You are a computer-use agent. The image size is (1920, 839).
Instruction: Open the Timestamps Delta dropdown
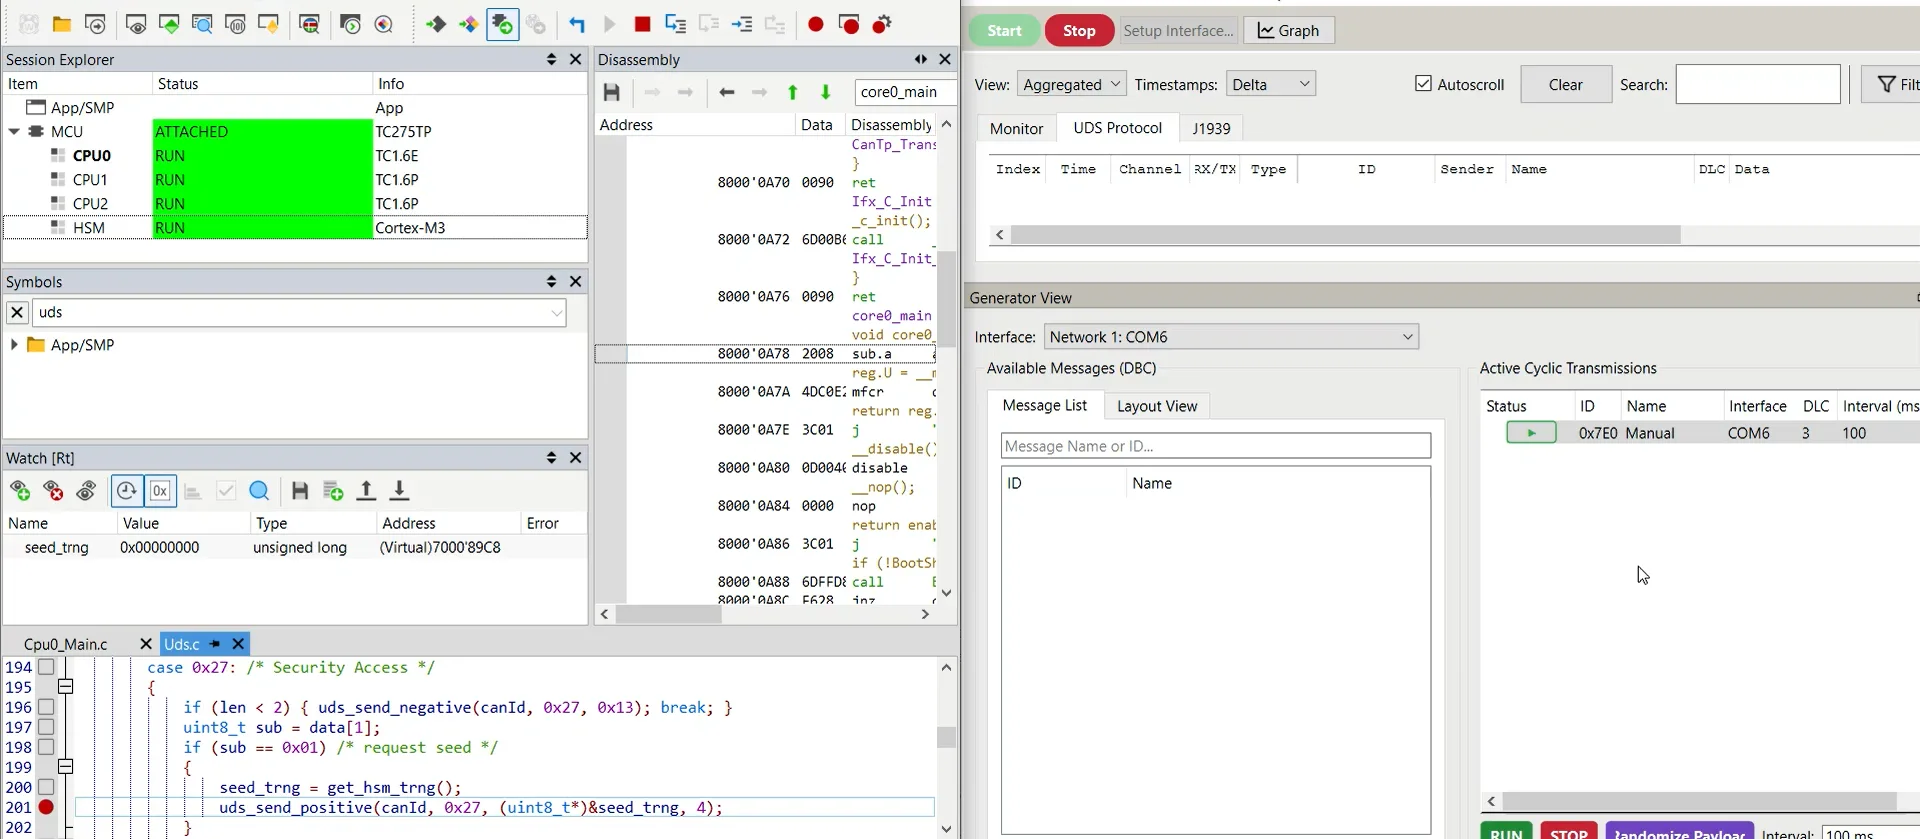pyautogui.click(x=1271, y=84)
